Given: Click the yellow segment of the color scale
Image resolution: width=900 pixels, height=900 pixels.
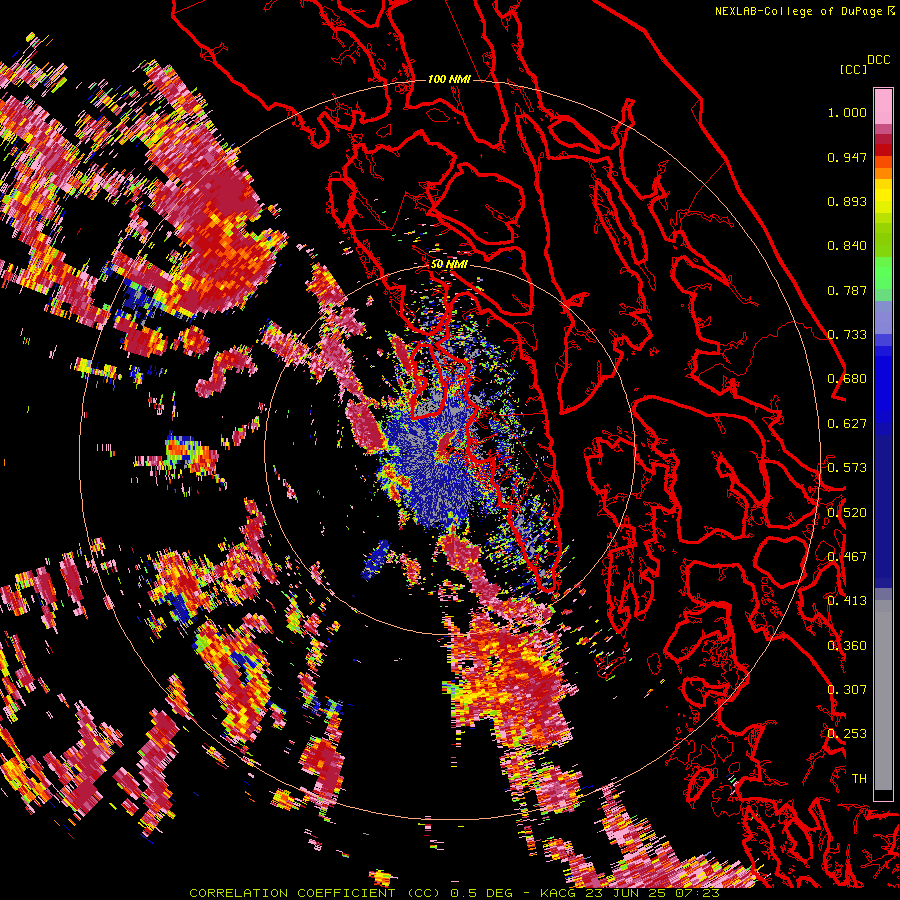Looking at the screenshot, I should [883, 196].
